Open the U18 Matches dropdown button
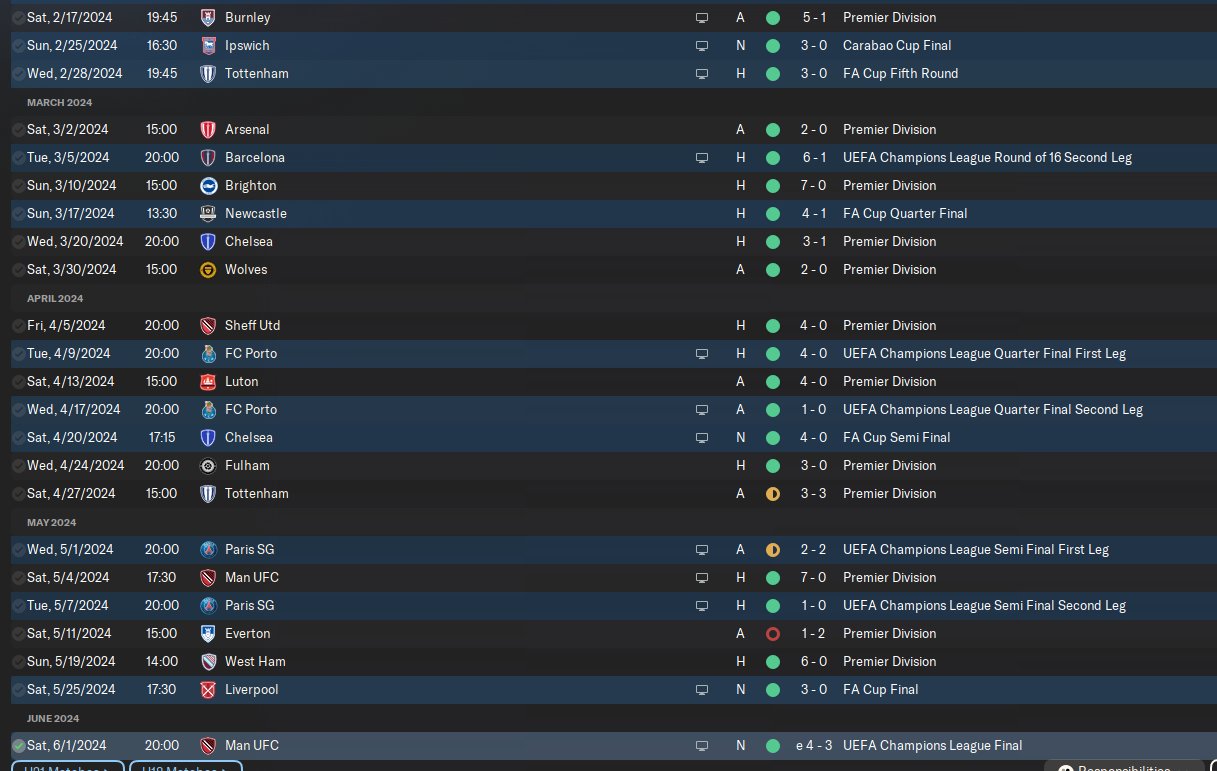The image size is (1217, 771). (186, 766)
